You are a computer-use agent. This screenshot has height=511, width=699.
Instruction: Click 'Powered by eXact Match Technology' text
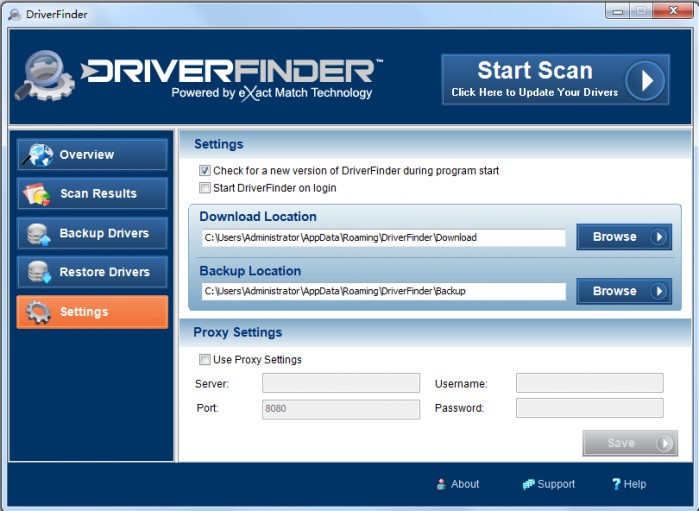(x=272, y=93)
